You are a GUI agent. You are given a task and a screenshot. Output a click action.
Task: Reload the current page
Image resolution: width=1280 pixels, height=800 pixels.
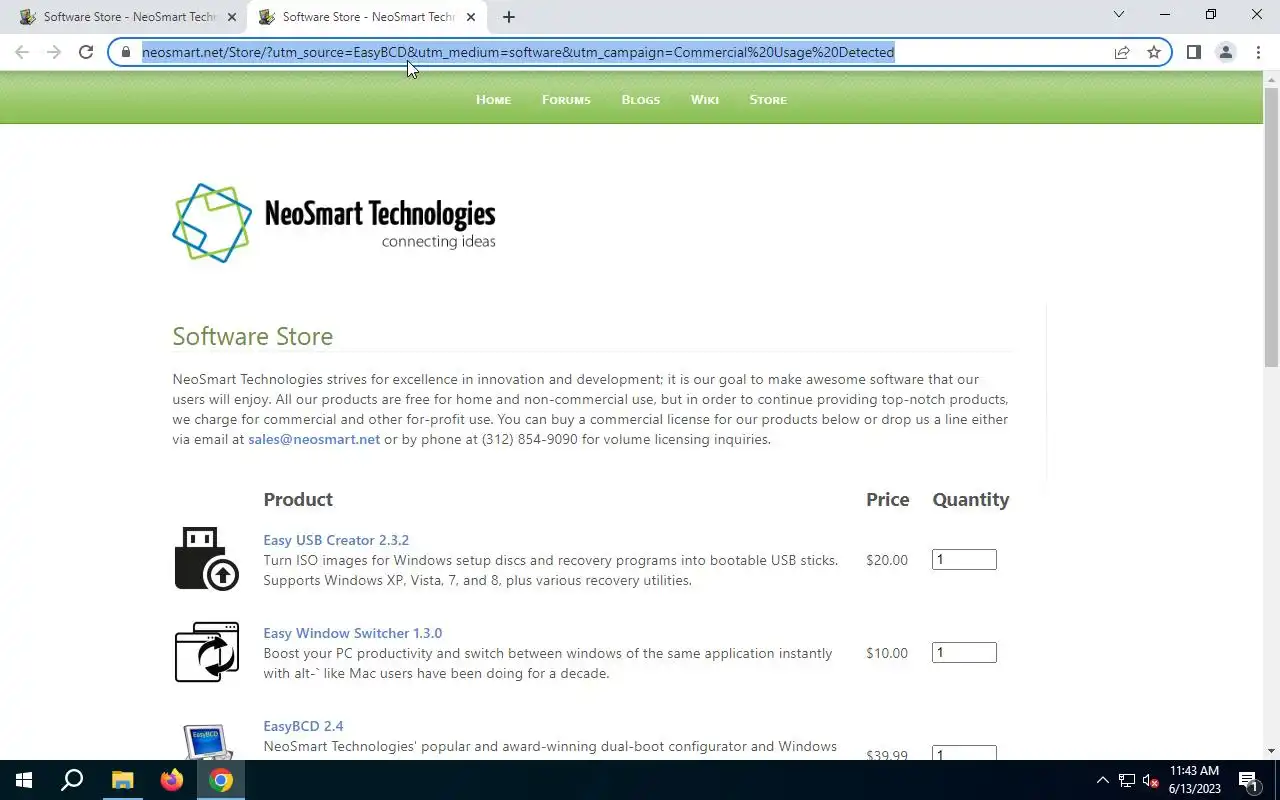[x=86, y=52]
